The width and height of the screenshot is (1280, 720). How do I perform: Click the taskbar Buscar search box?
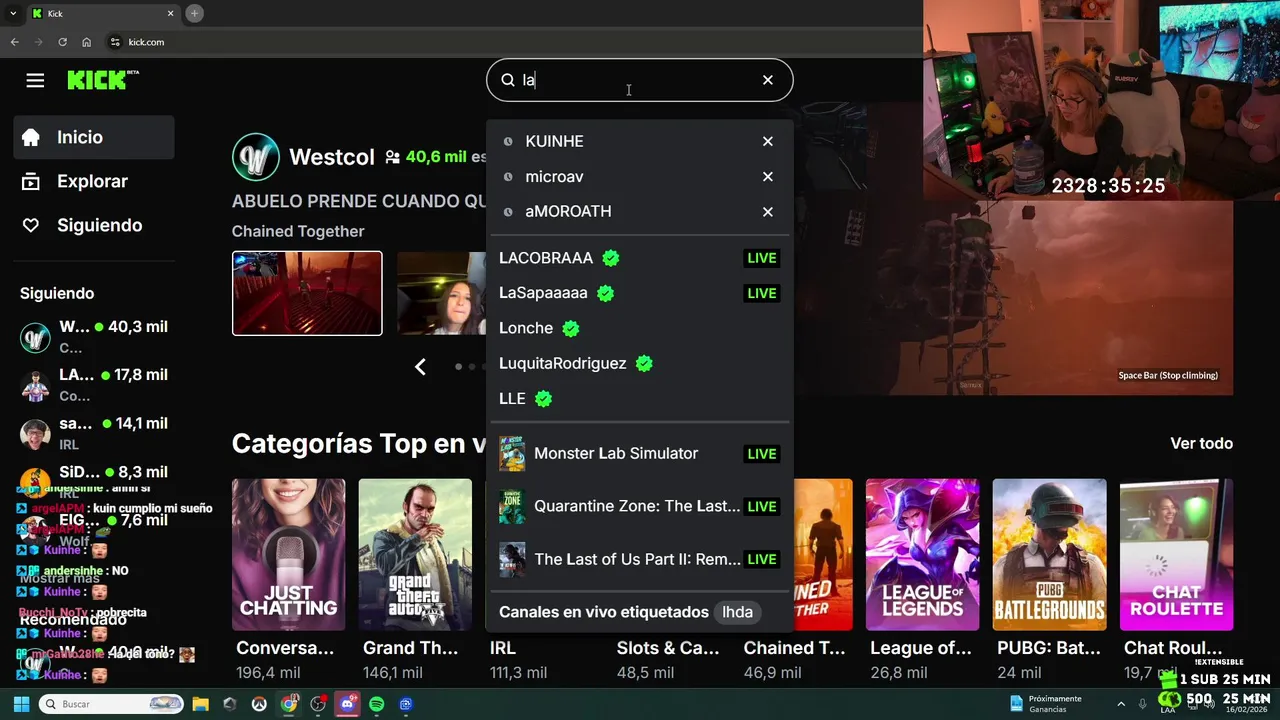(x=110, y=704)
